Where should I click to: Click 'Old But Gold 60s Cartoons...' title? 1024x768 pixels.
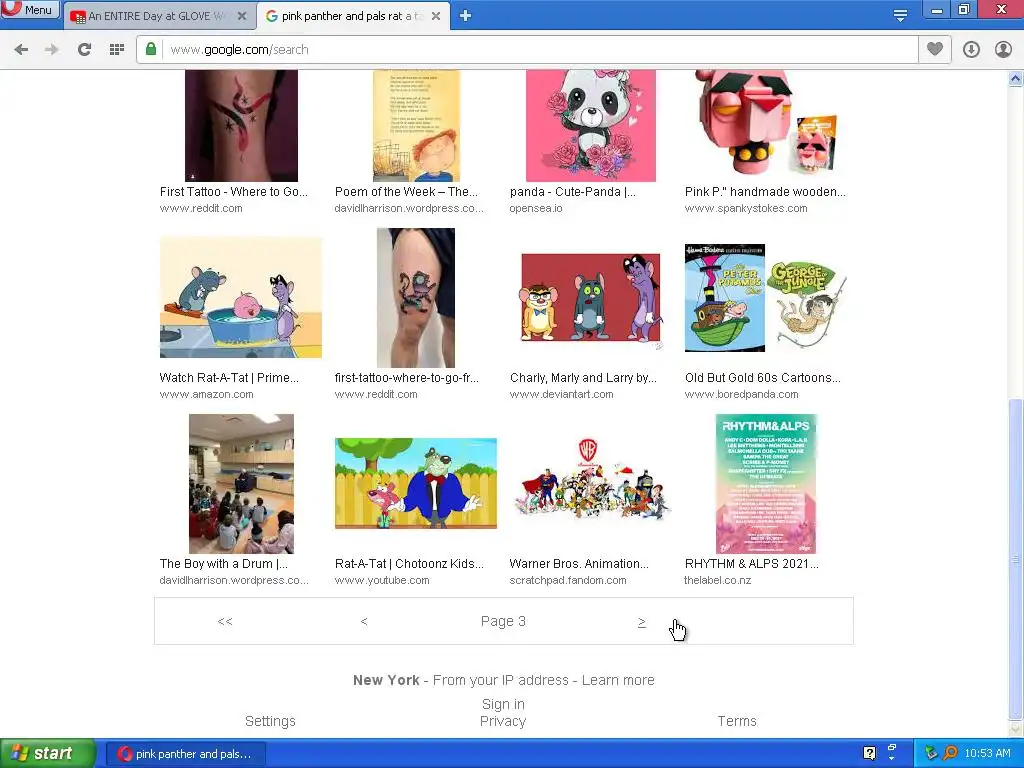point(763,377)
